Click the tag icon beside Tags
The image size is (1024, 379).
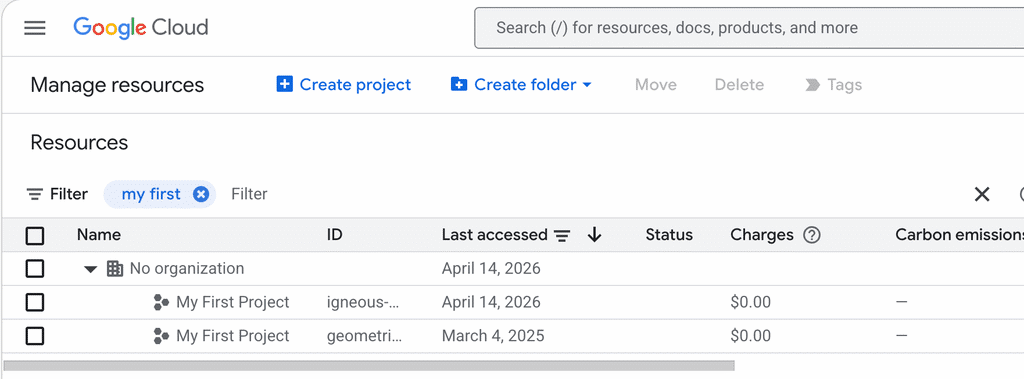(x=812, y=85)
